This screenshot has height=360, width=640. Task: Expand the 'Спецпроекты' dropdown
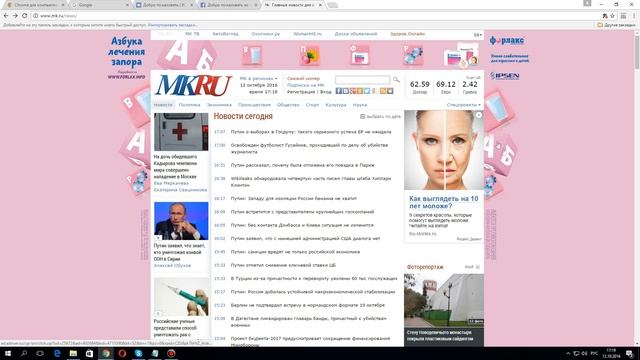click(x=463, y=105)
